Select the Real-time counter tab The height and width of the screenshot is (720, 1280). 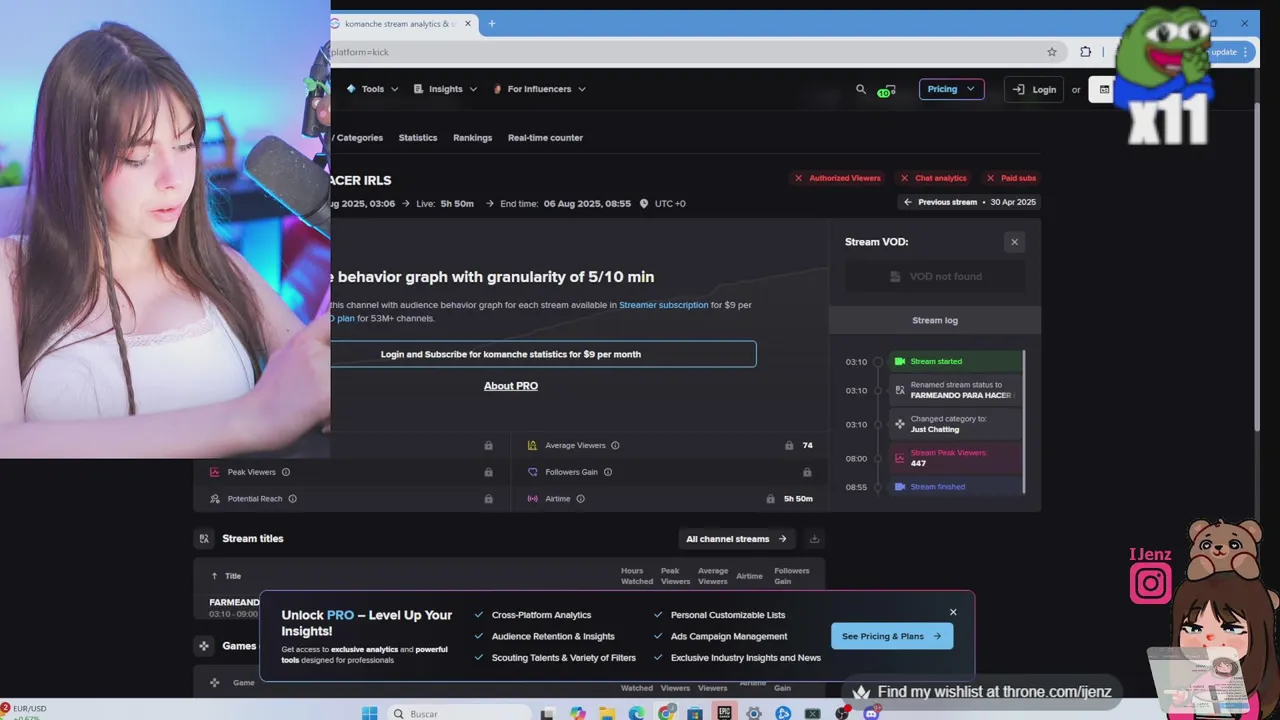(x=545, y=138)
